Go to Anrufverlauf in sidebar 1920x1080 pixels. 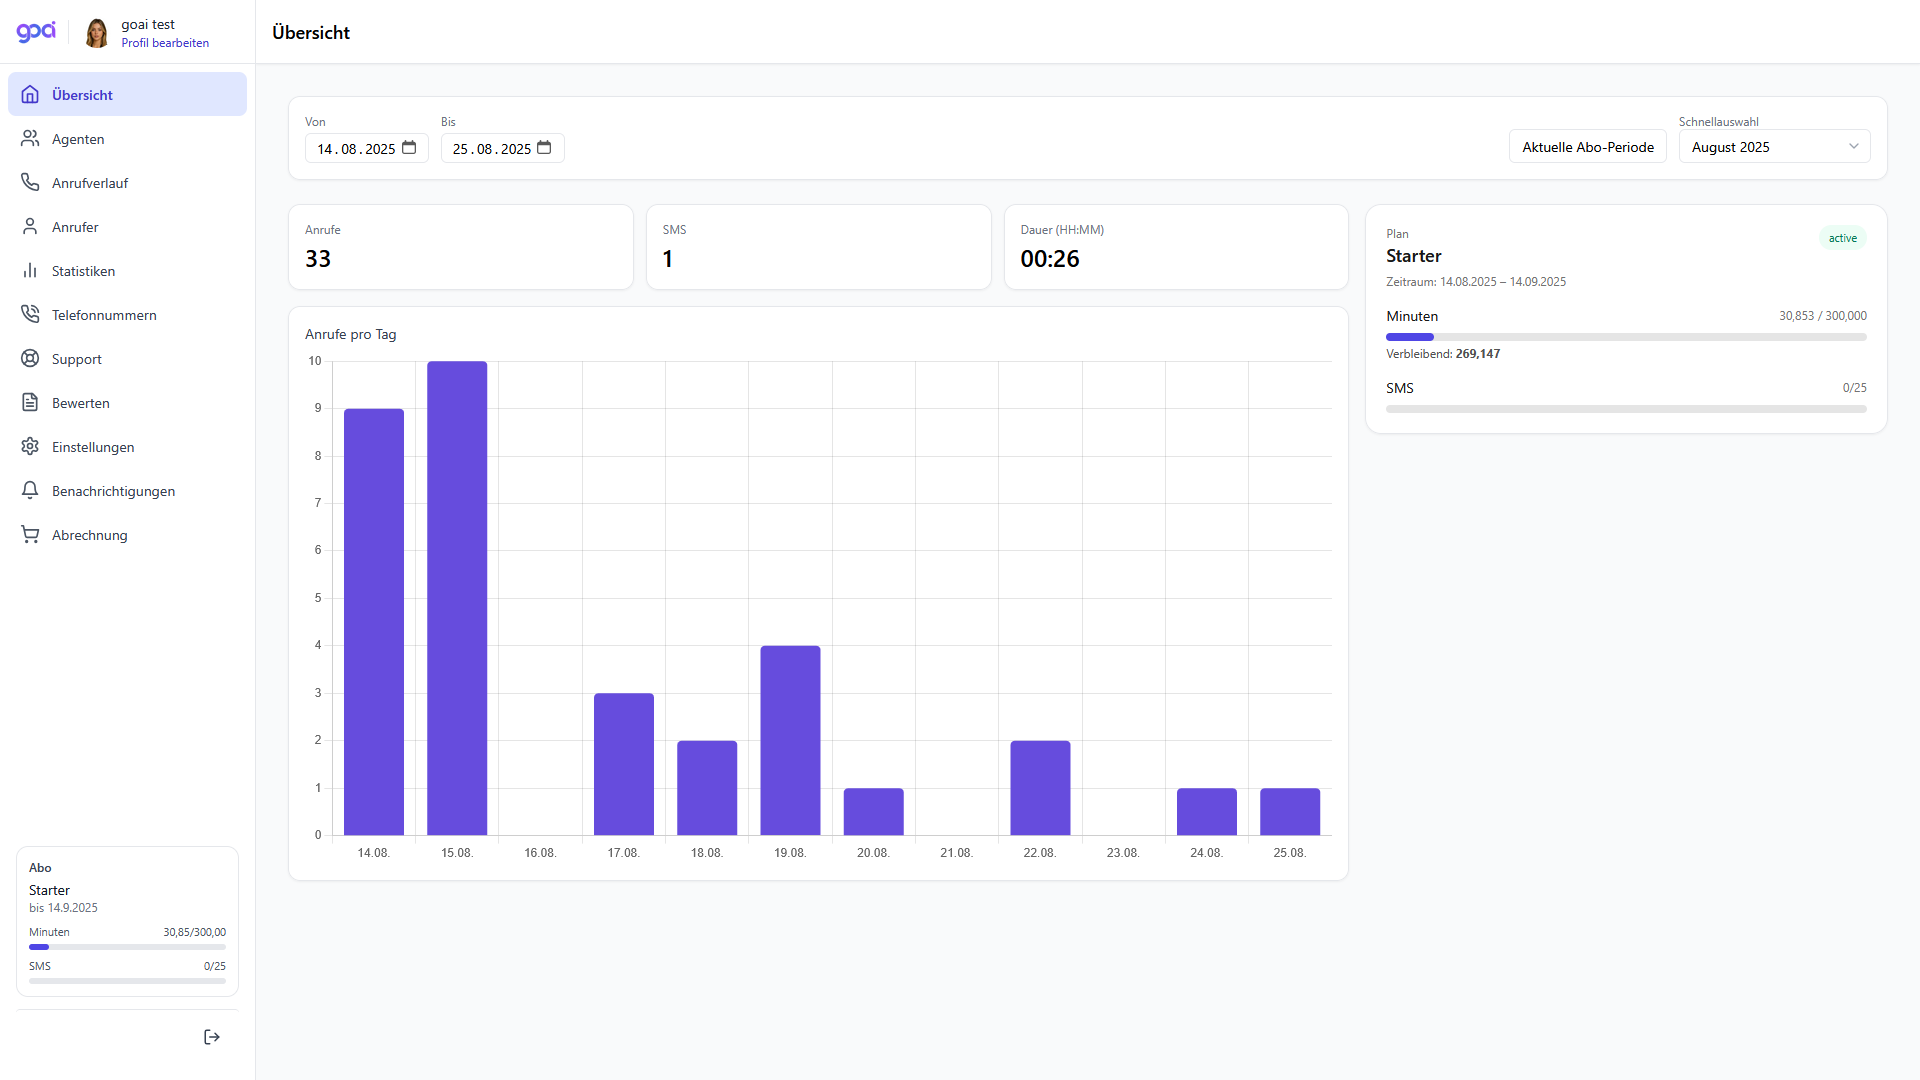click(90, 183)
